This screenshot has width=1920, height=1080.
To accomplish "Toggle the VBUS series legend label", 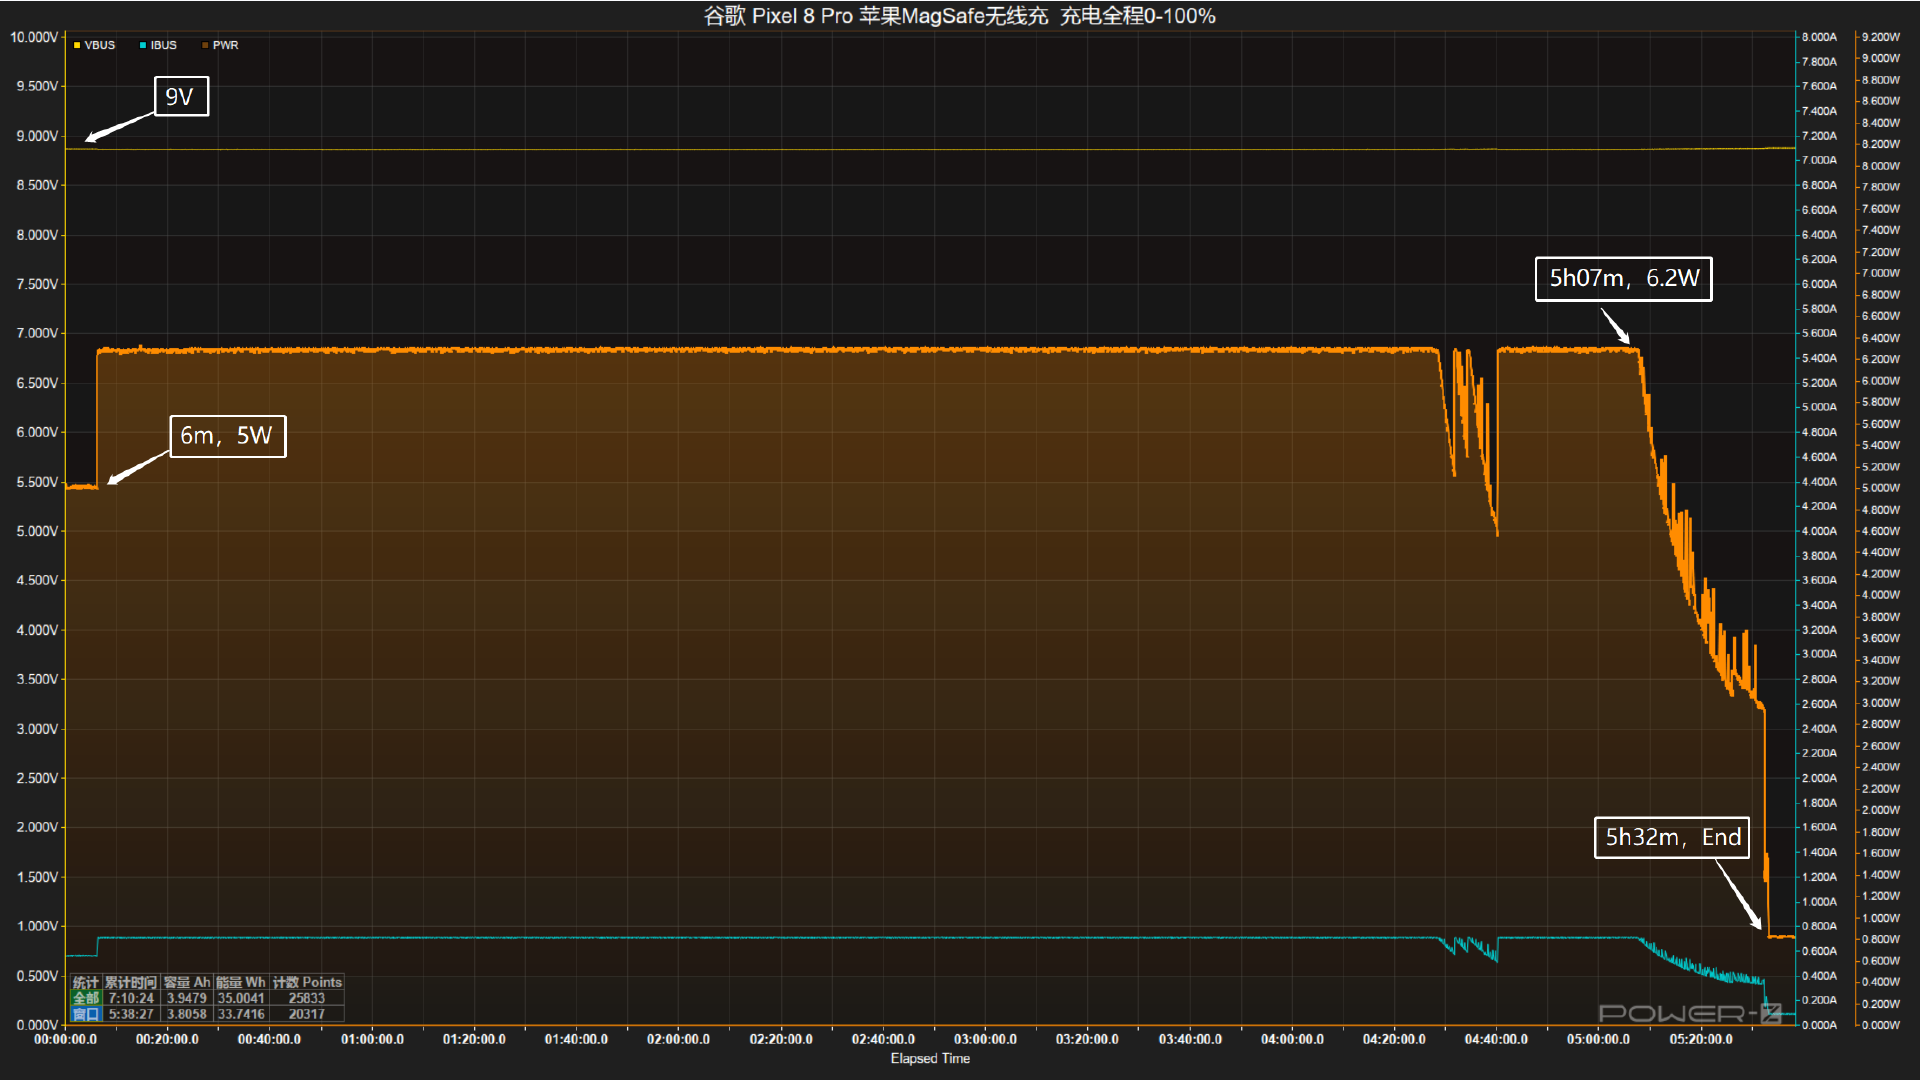I will coord(100,45).
